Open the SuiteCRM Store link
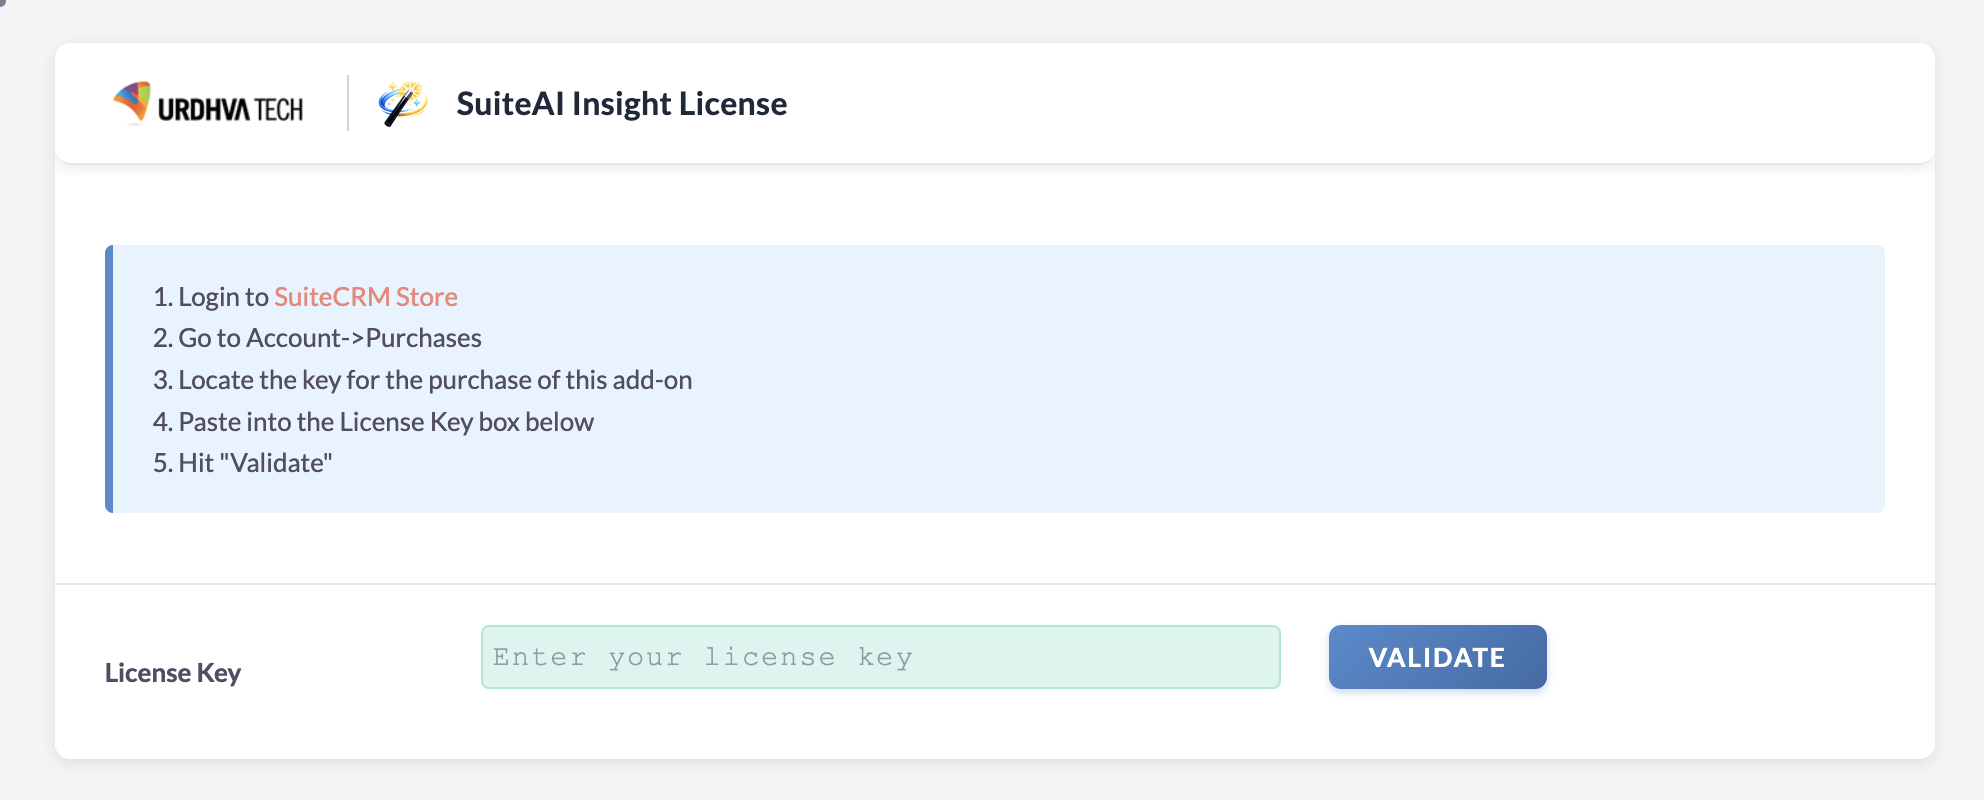The image size is (1984, 800). [366, 297]
